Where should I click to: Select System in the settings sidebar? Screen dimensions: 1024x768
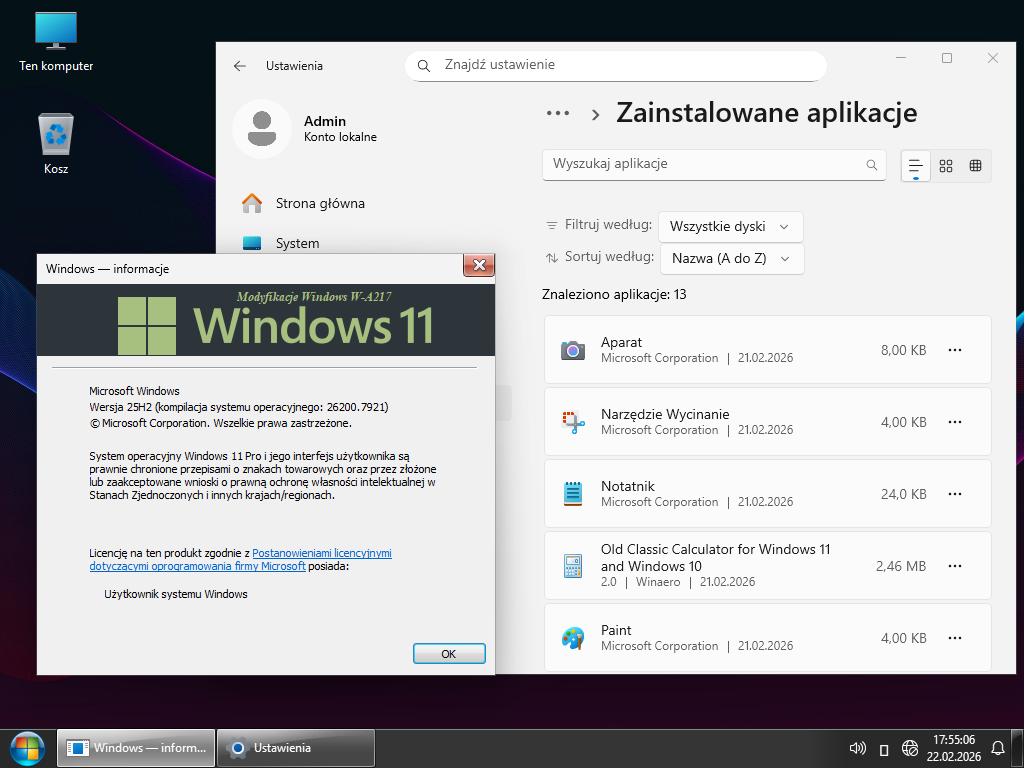click(297, 244)
